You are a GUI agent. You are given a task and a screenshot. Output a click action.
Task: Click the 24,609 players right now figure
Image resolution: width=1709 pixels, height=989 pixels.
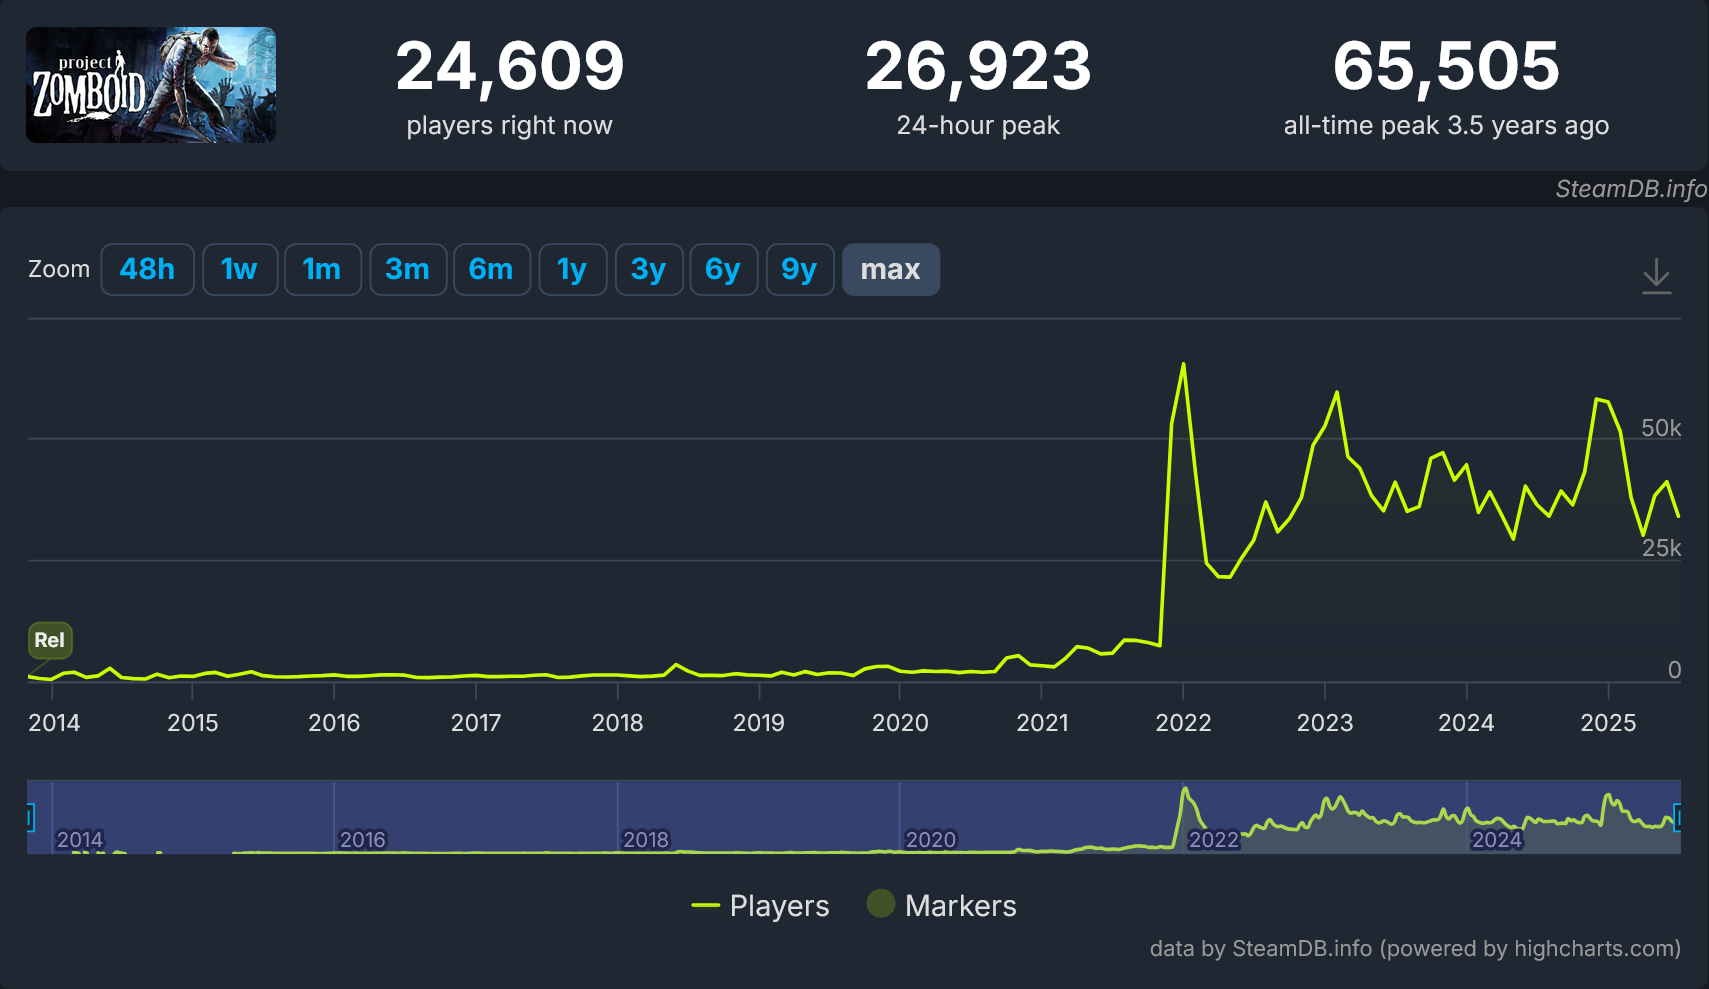509,66
